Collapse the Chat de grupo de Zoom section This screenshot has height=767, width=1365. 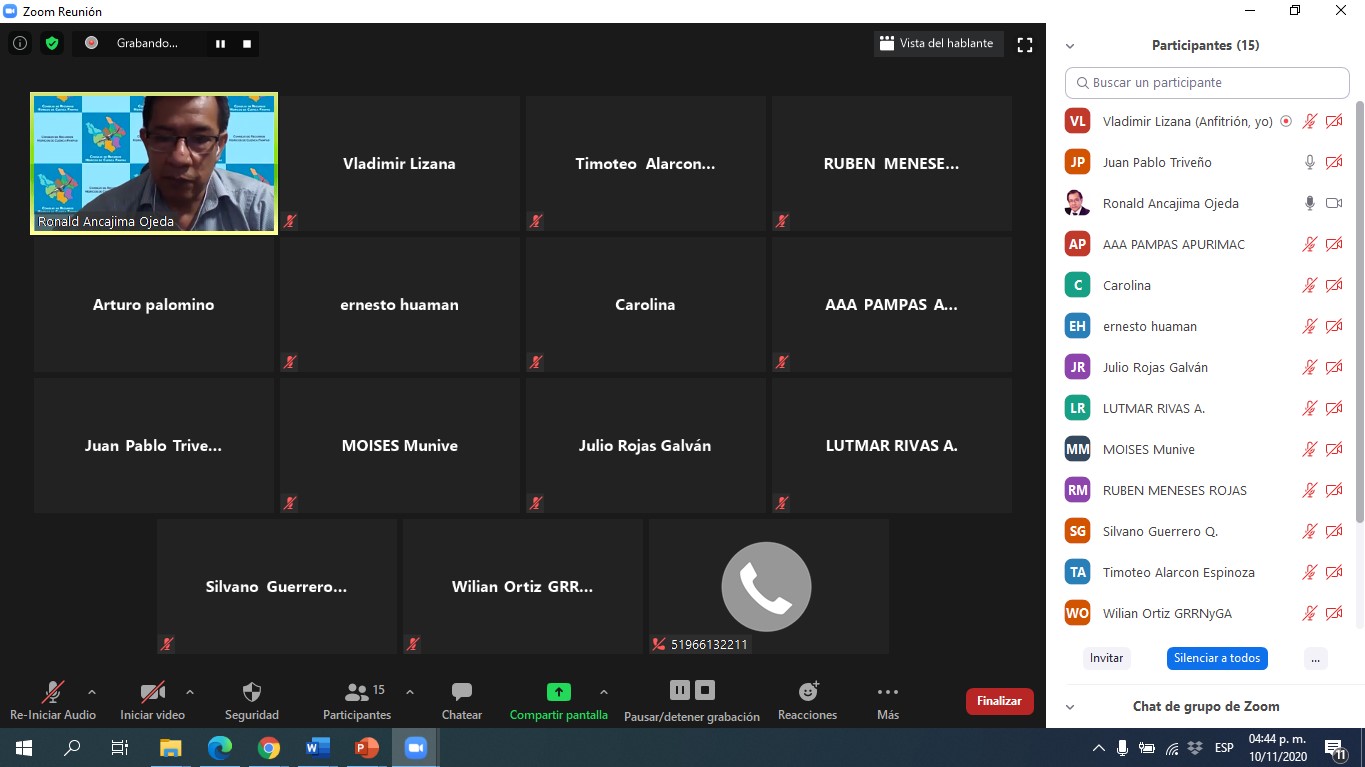tap(1070, 707)
